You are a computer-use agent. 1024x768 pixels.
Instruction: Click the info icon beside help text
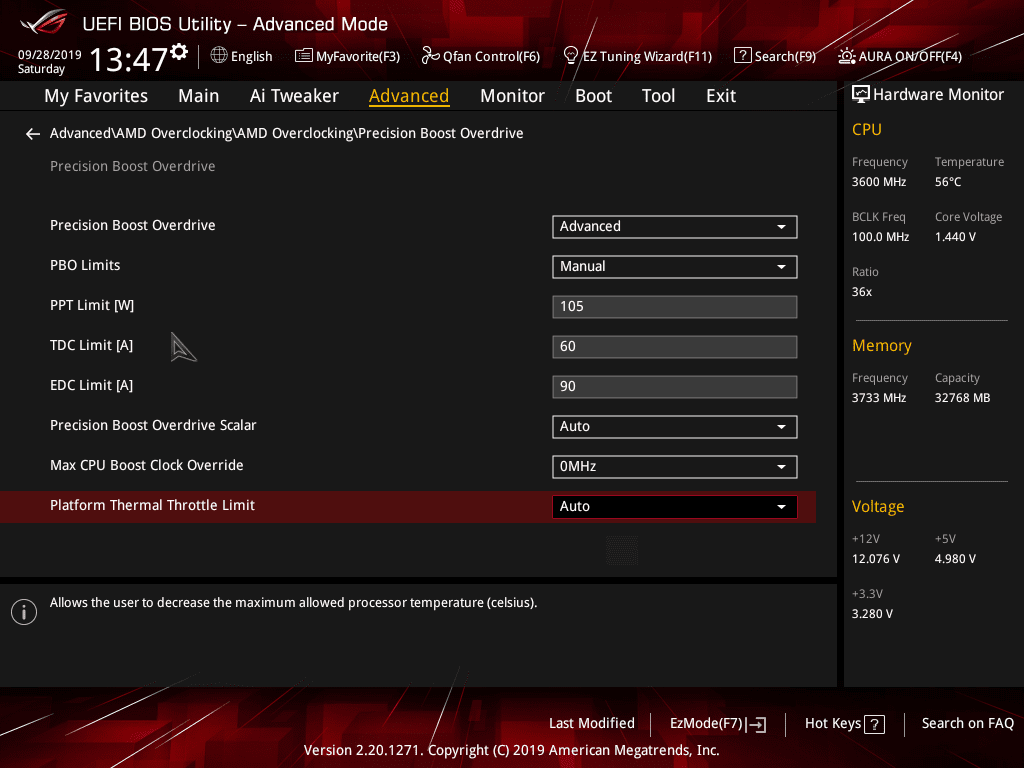[x=24, y=612]
